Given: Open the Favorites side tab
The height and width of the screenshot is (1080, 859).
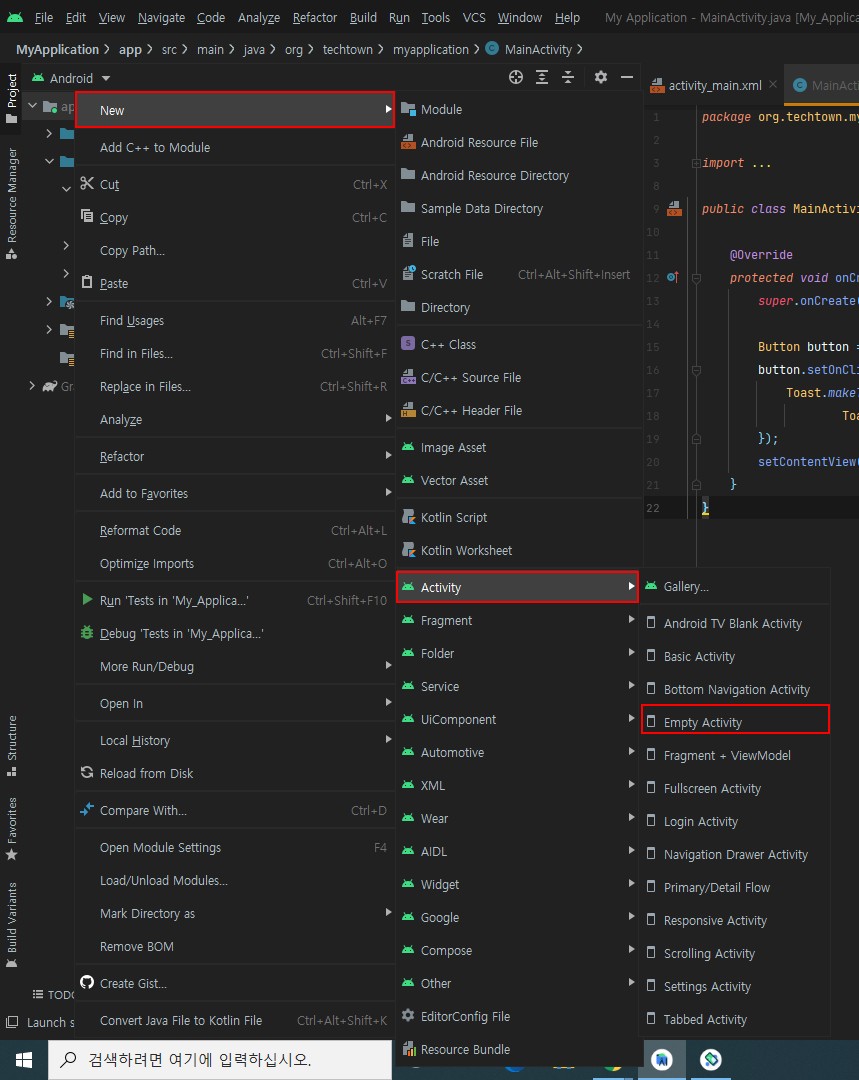Looking at the screenshot, I should coord(11,829).
